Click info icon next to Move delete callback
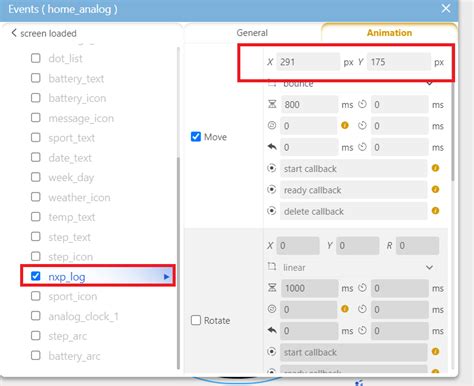This screenshot has height=386, width=474. click(435, 211)
